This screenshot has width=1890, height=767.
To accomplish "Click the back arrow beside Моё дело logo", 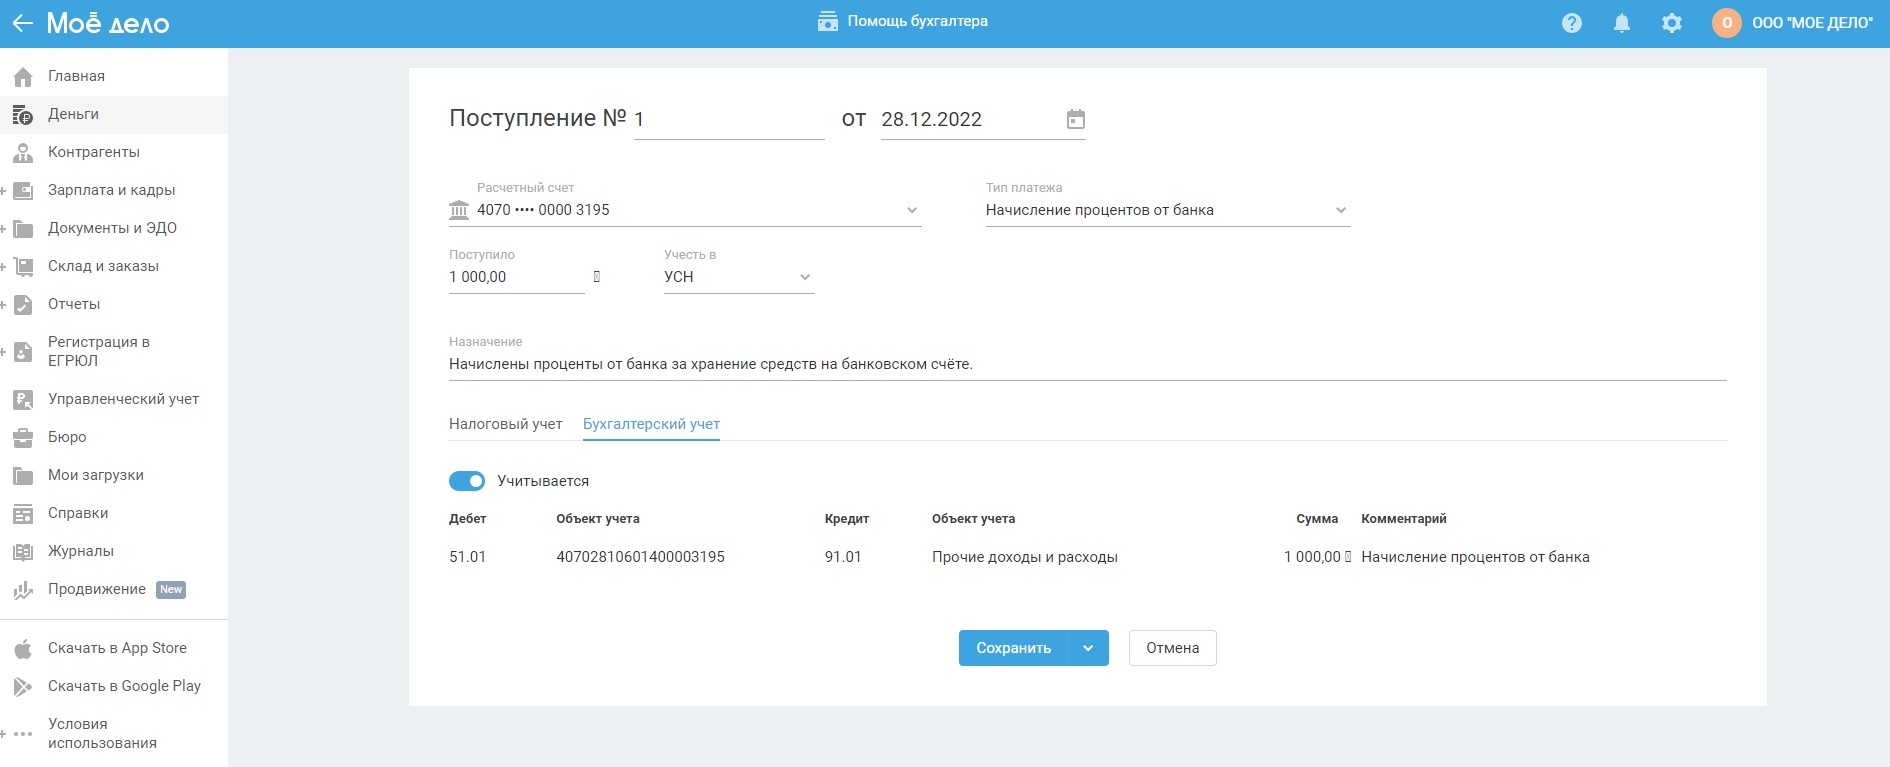I will (x=22, y=23).
